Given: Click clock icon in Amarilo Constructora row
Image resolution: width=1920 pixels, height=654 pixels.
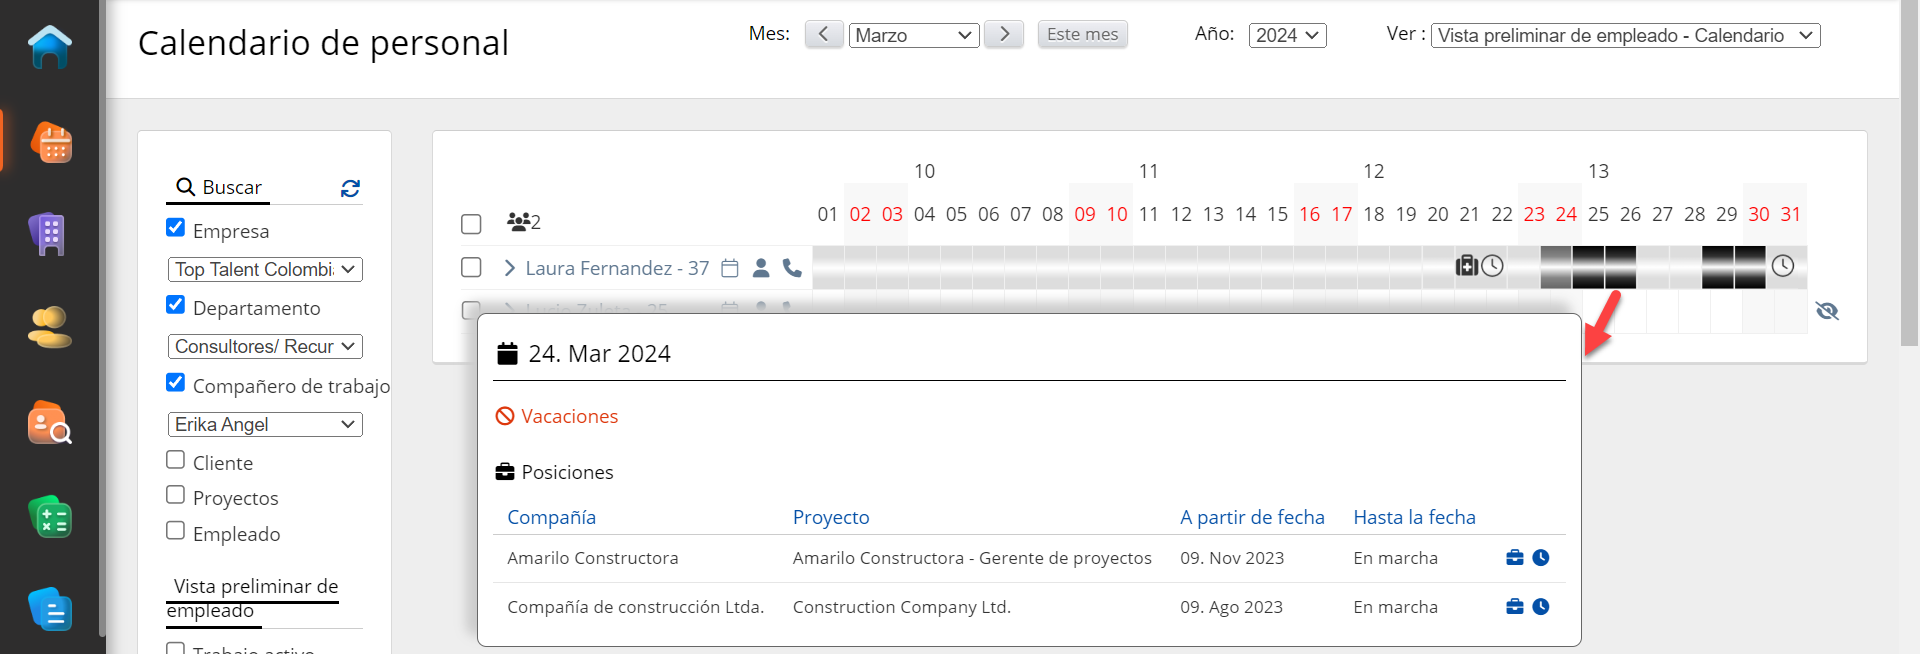Looking at the screenshot, I should [1541, 558].
